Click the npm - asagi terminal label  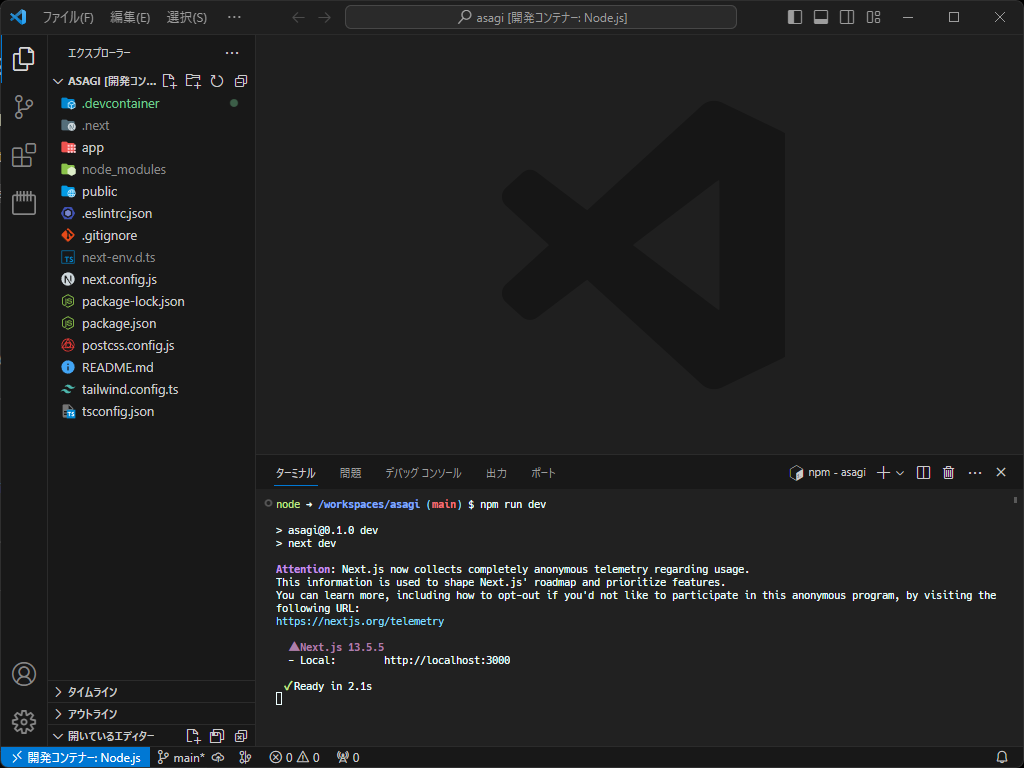click(x=828, y=473)
